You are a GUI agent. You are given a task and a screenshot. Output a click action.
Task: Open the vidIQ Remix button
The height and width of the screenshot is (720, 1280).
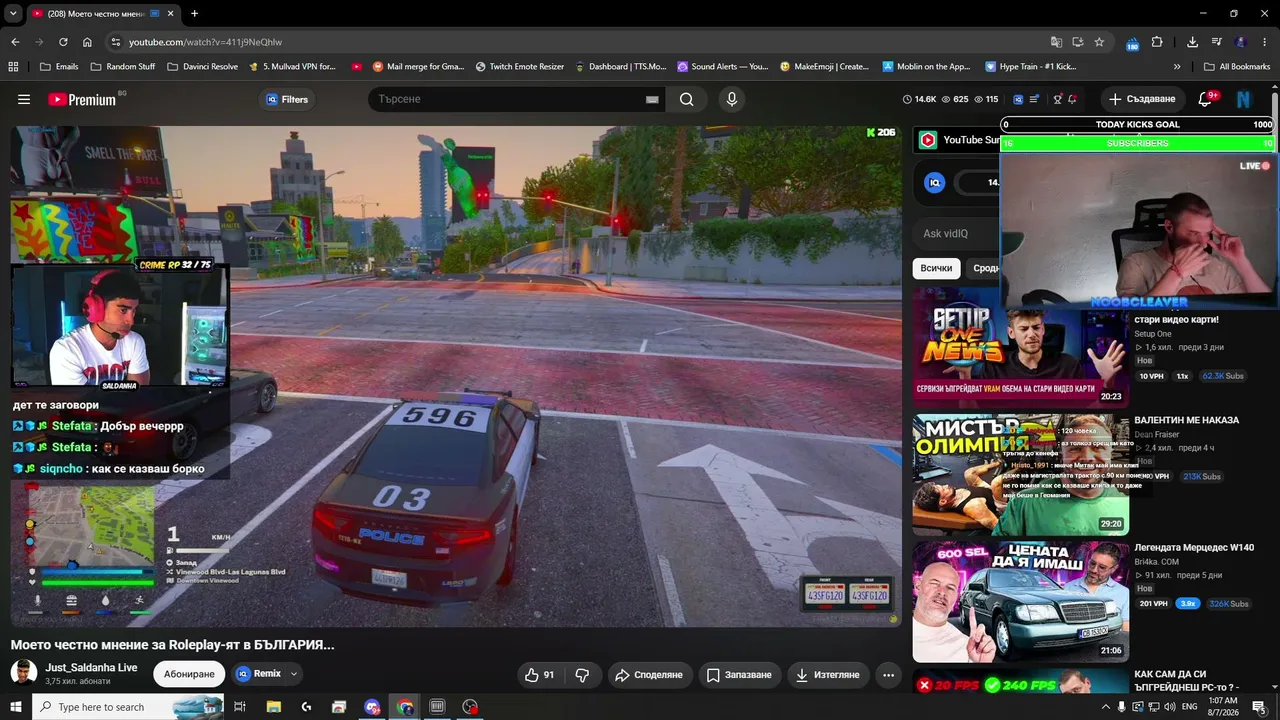(x=259, y=674)
